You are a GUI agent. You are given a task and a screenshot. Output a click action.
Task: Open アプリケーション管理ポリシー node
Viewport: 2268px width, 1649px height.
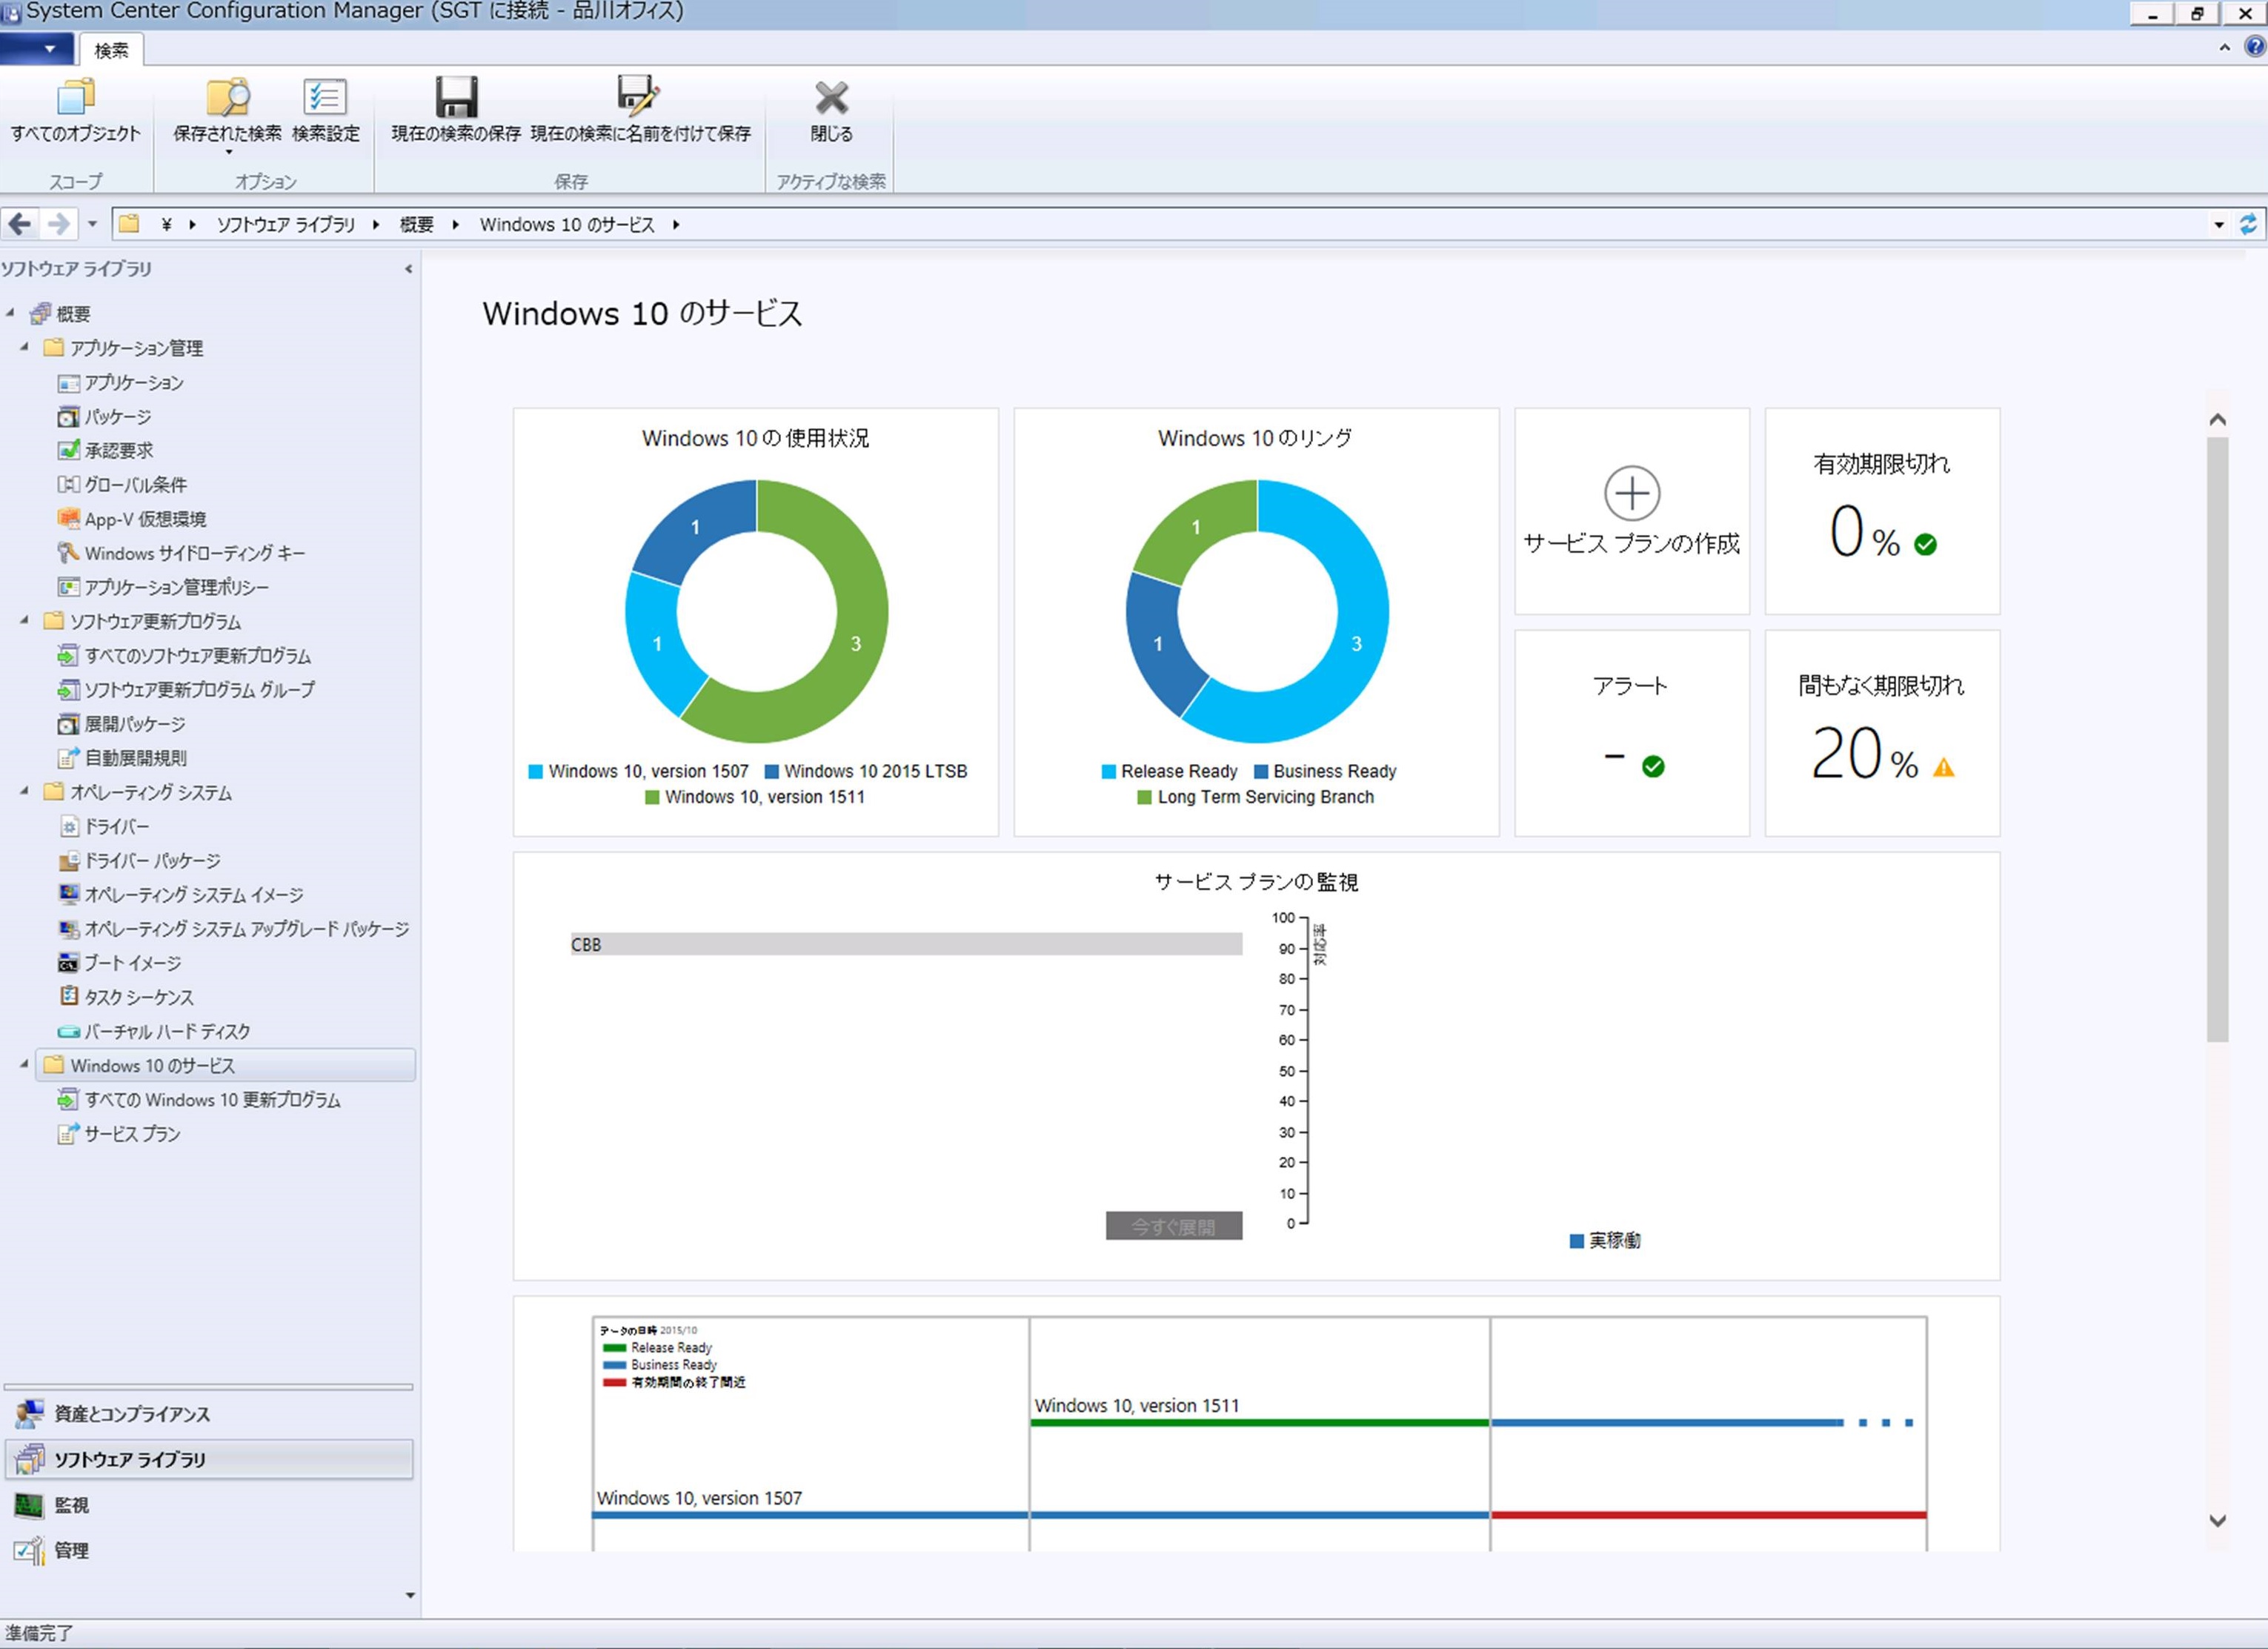(163, 587)
